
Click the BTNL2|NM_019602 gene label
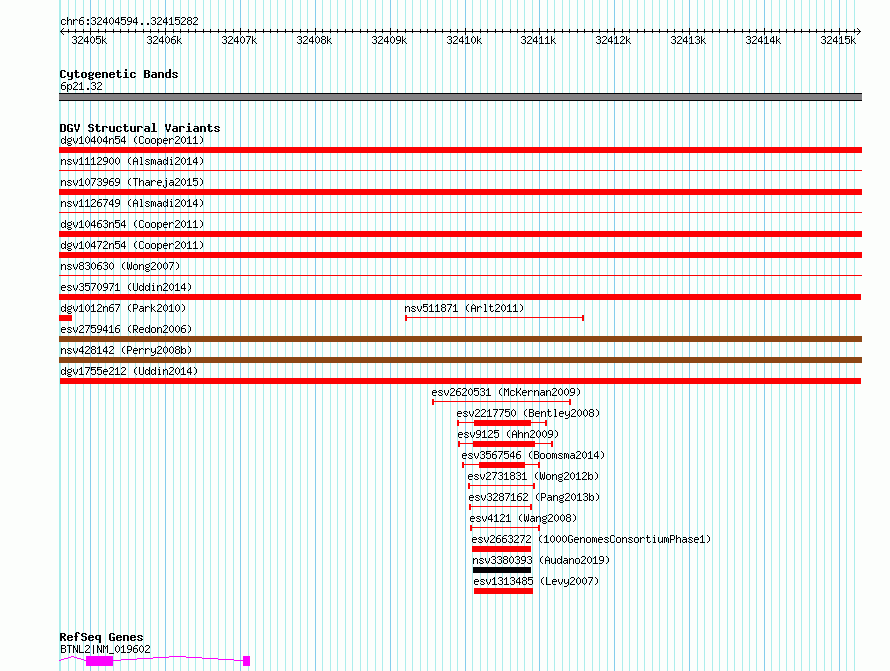(105, 649)
